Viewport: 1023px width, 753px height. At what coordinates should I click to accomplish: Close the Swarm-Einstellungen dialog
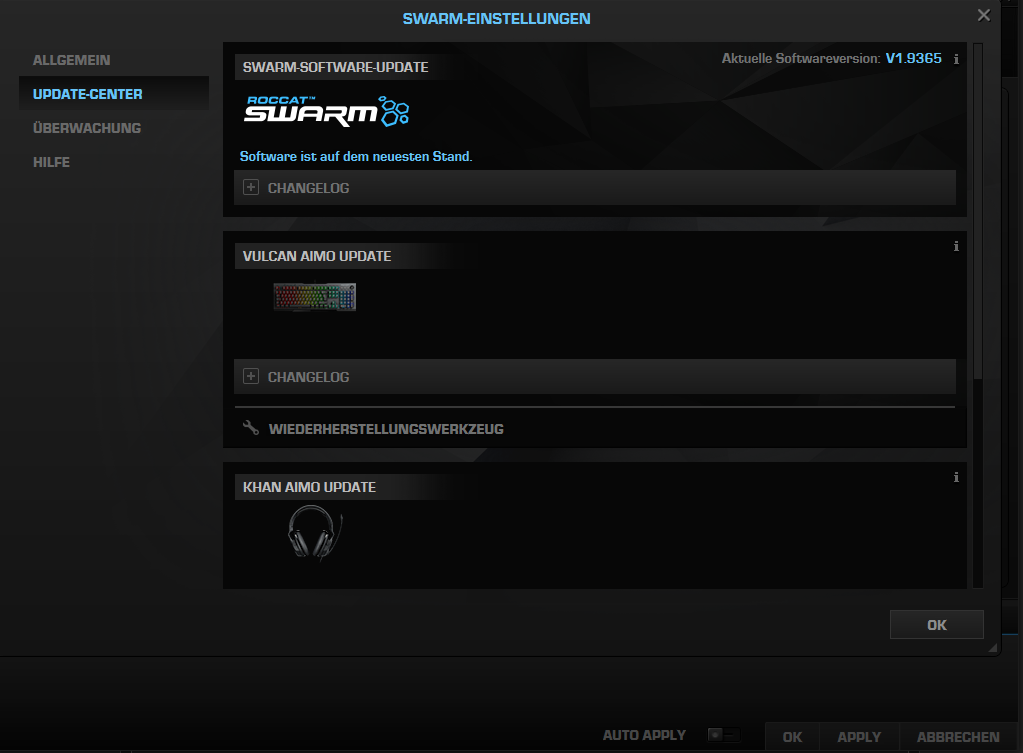[x=984, y=16]
